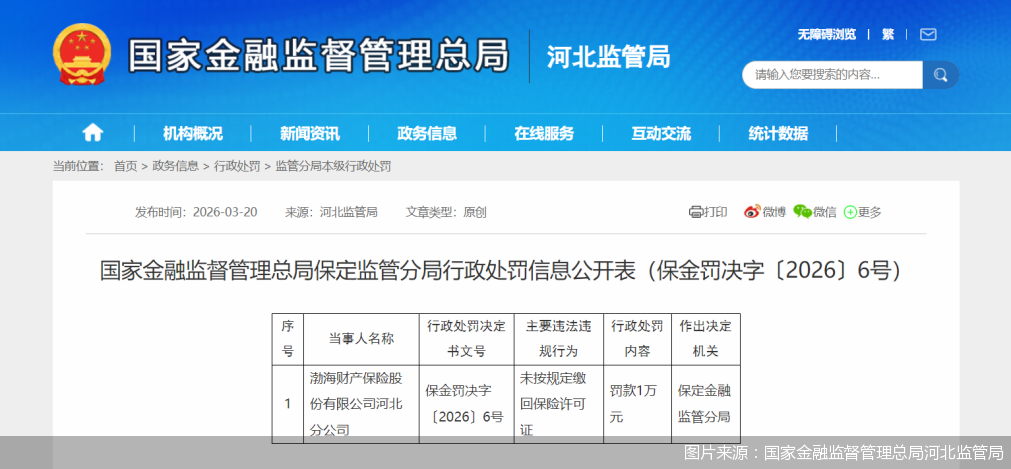Screen dimensions: 1011x469
Task: Click the 行政处罚决定书文号 column header
Action: coord(466,339)
